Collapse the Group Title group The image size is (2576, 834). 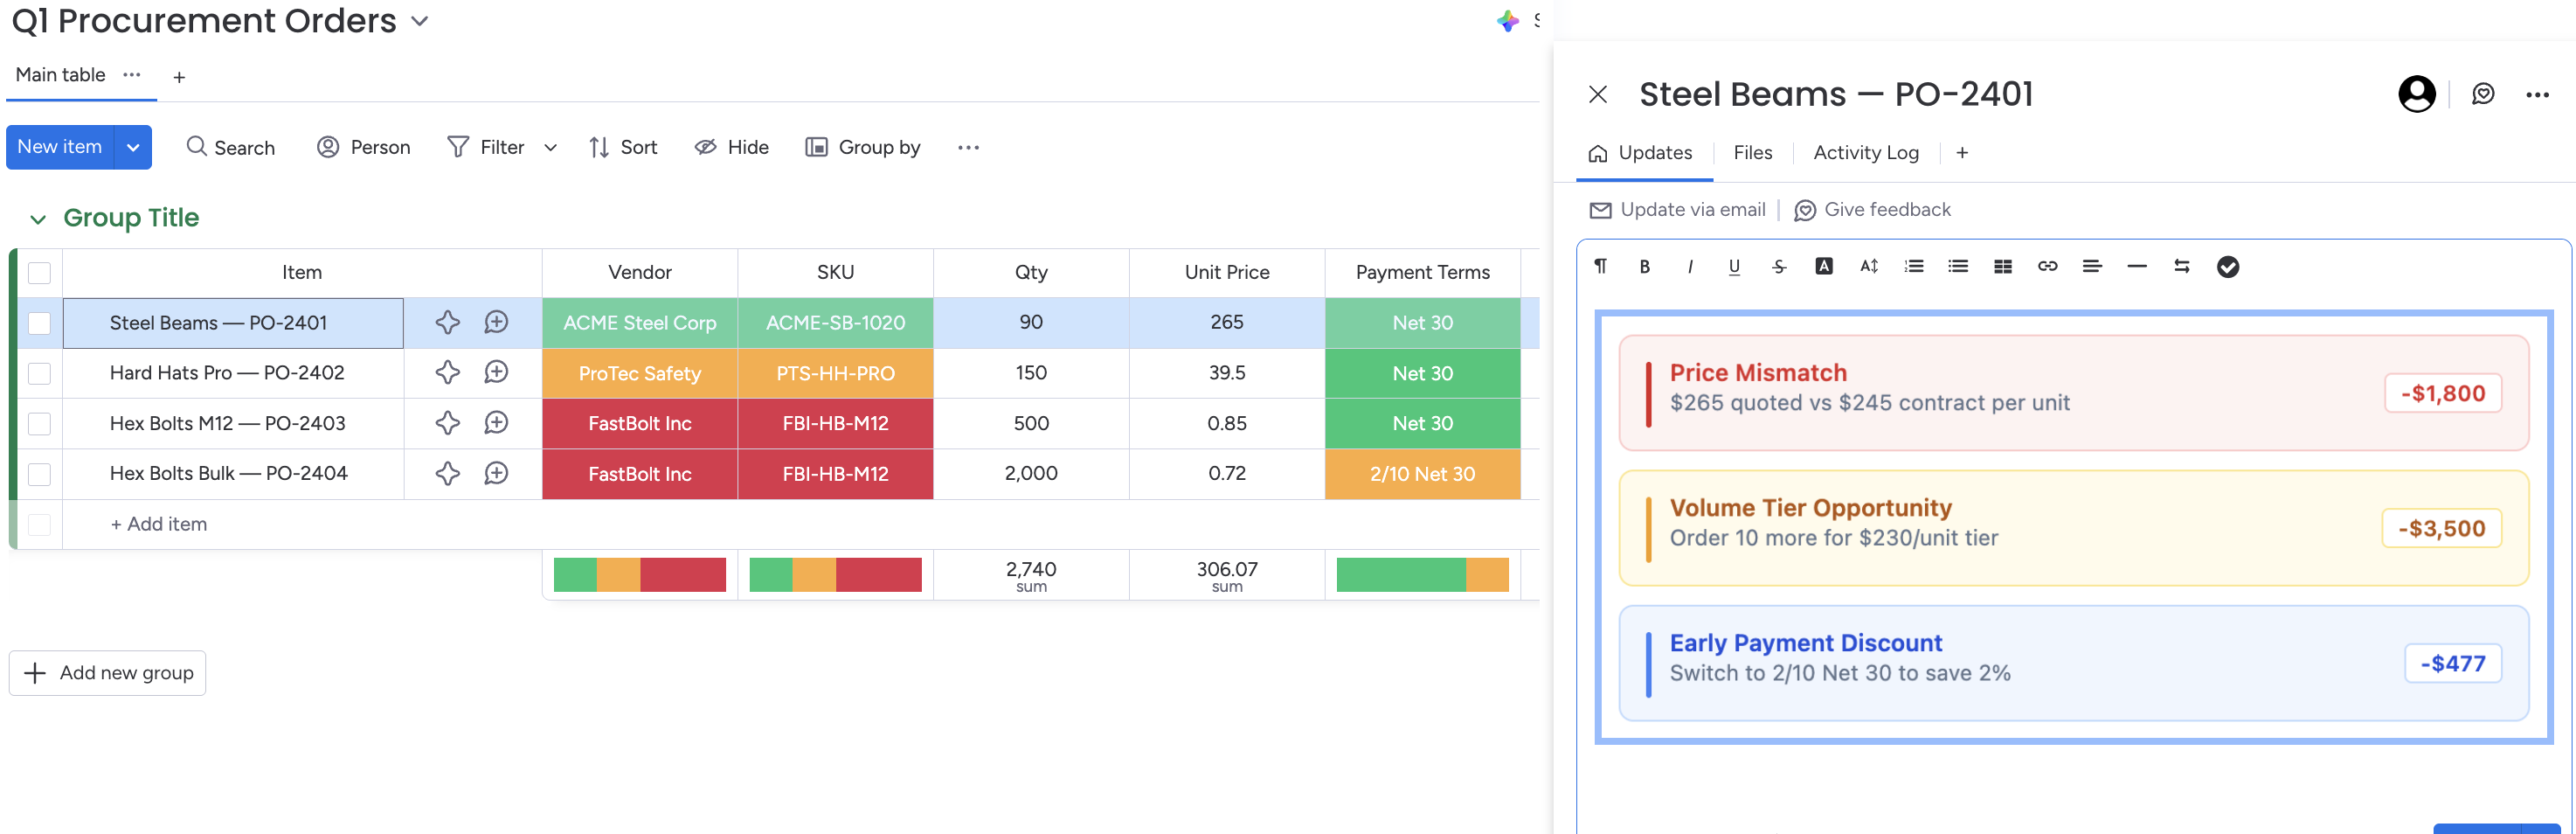coord(37,218)
